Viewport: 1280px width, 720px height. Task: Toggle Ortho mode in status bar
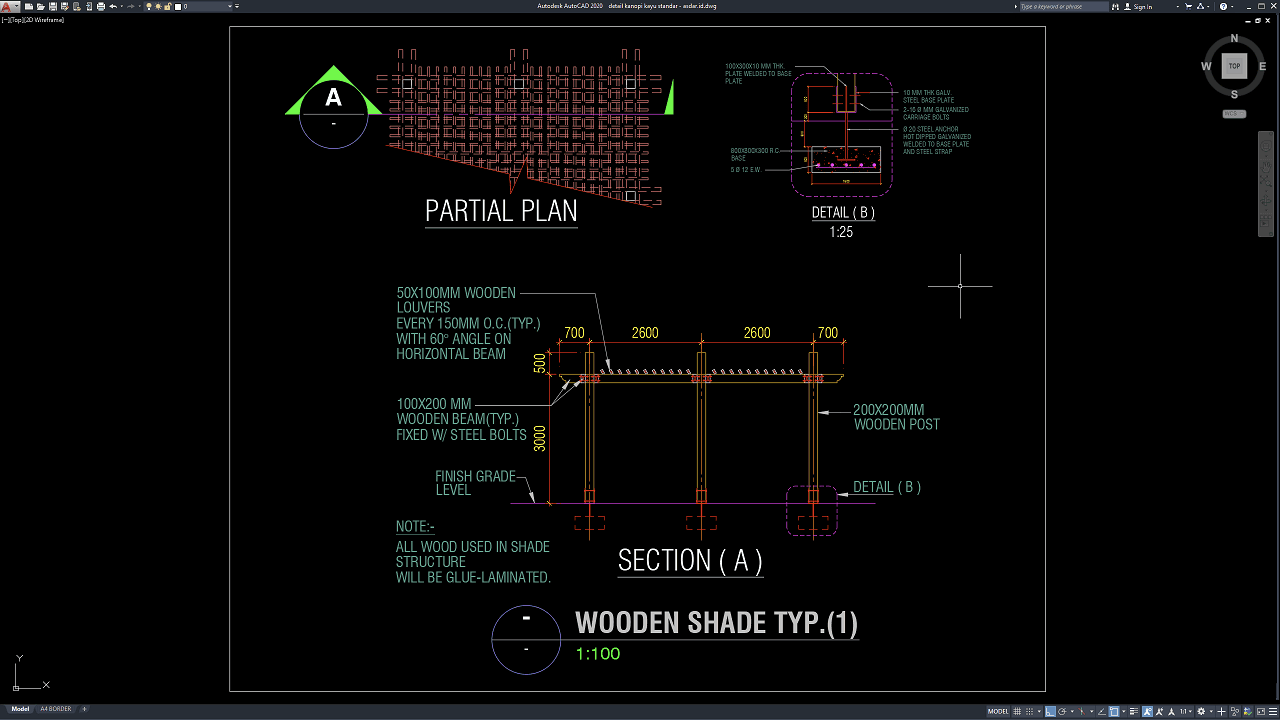click(1050, 711)
